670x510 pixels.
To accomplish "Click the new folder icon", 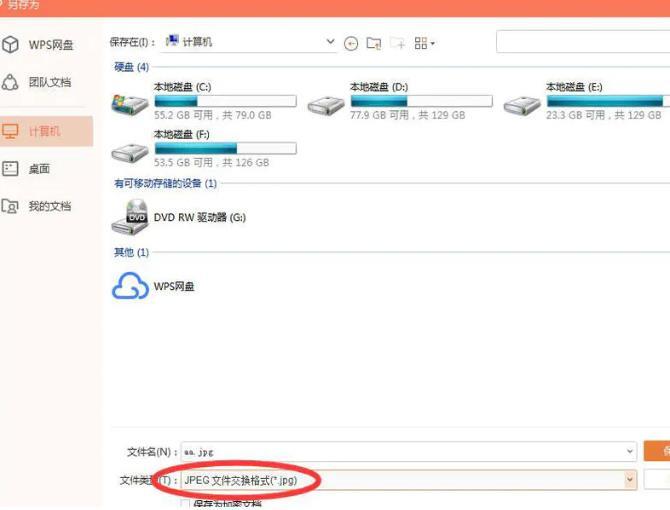I will point(397,43).
